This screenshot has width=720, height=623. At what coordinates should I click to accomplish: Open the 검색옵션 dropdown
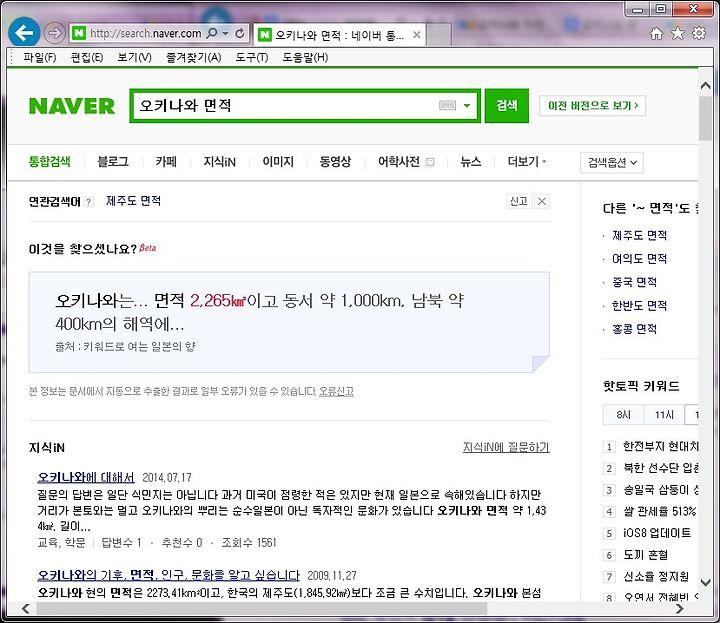612,163
